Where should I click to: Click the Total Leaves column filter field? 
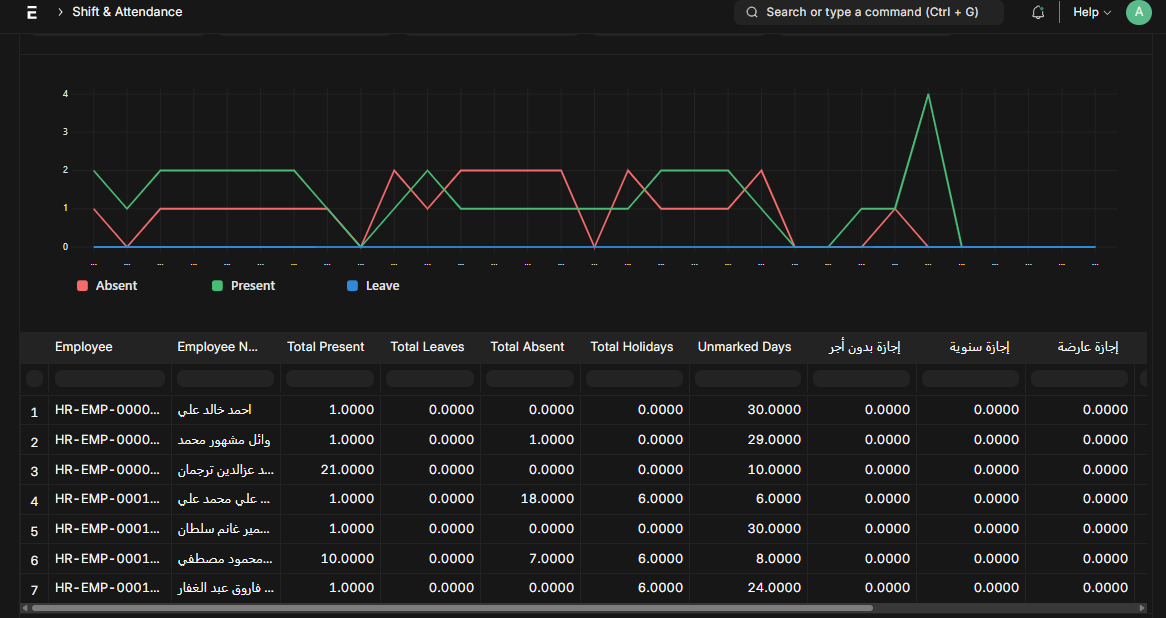430,379
